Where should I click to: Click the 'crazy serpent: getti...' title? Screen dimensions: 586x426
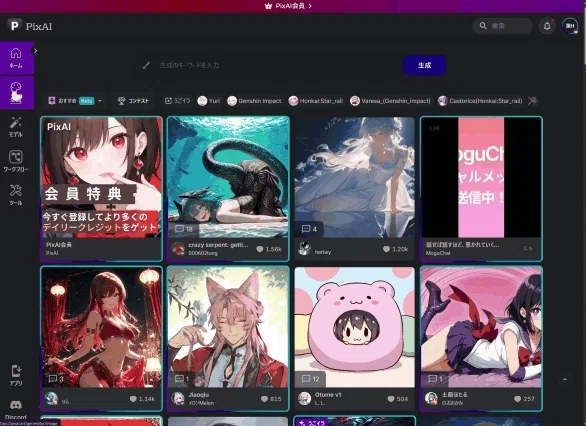coord(218,245)
